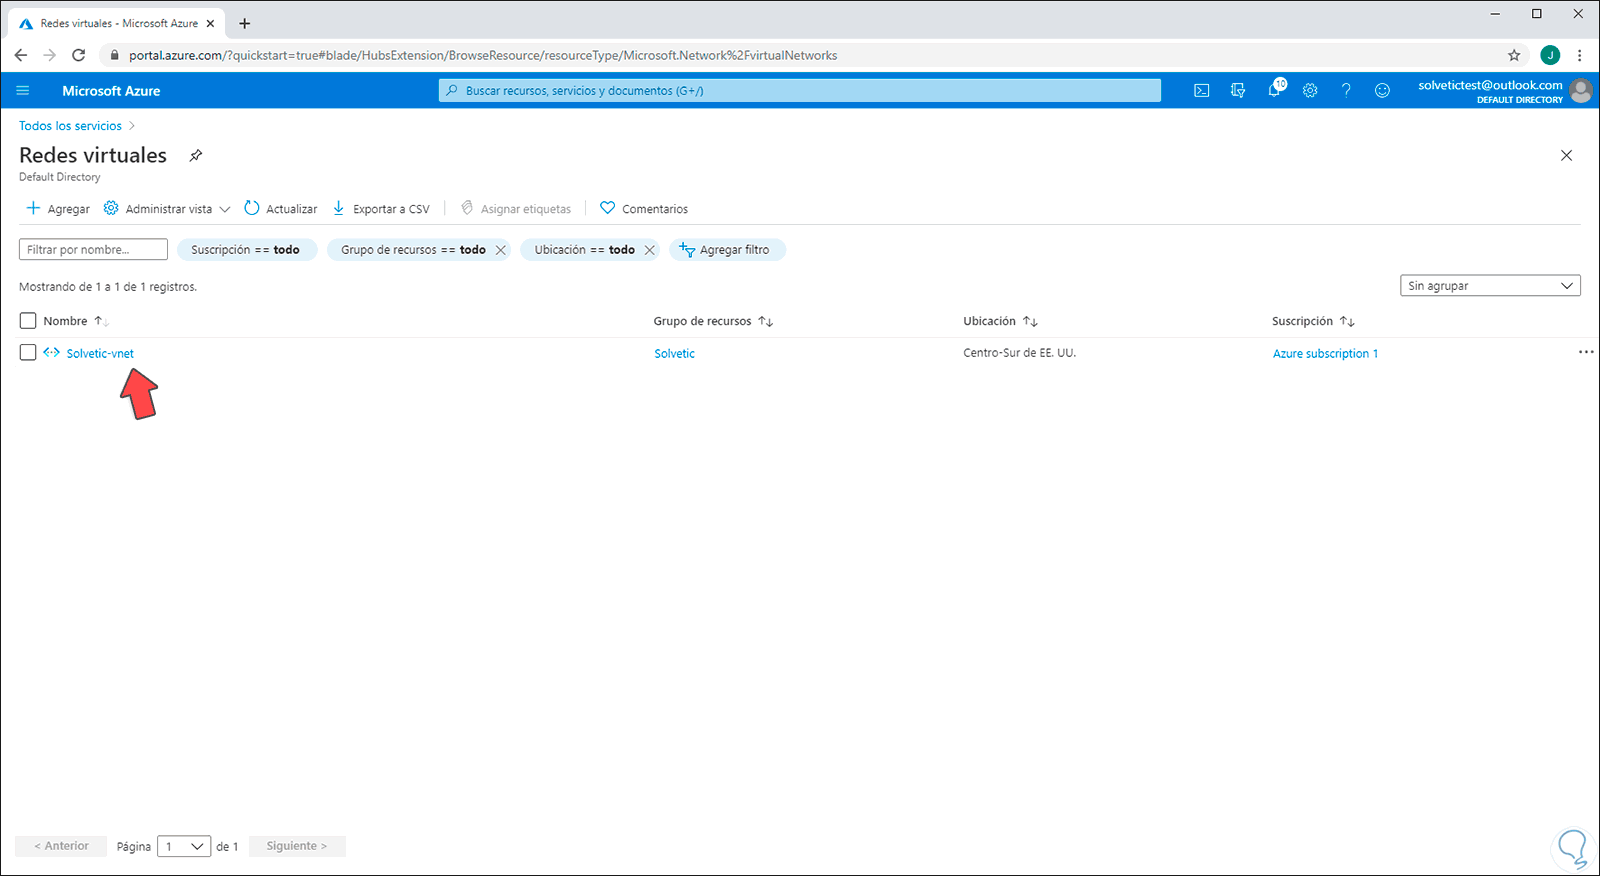The height and width of the screenshot is (876, 1600).
Task: Sort by the Ubicación column
Action: pos(1000,321)
